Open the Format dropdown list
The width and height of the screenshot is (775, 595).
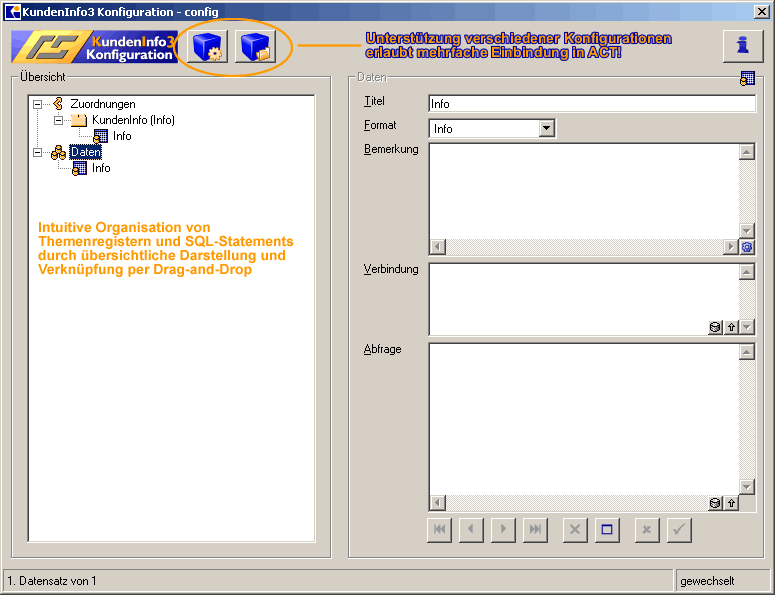546,128
